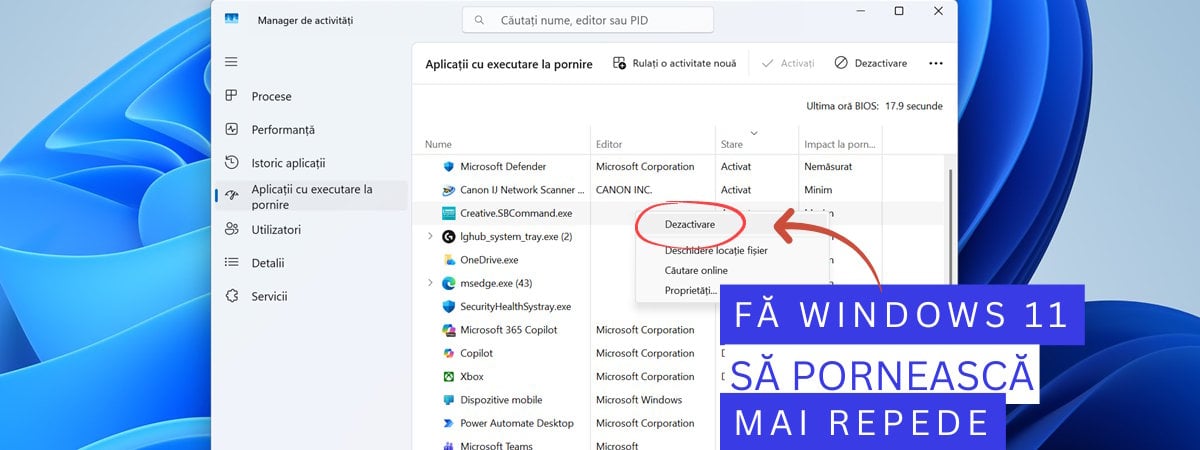Click the Activați button
The width and height of the screenshot is (1200, 450).
click(787, 63)
